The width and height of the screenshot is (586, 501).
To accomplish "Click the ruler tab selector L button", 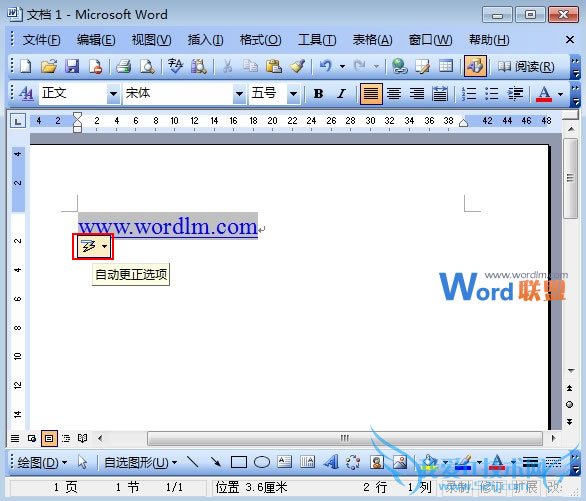I will pyautogui.click(x=18, y=121).
